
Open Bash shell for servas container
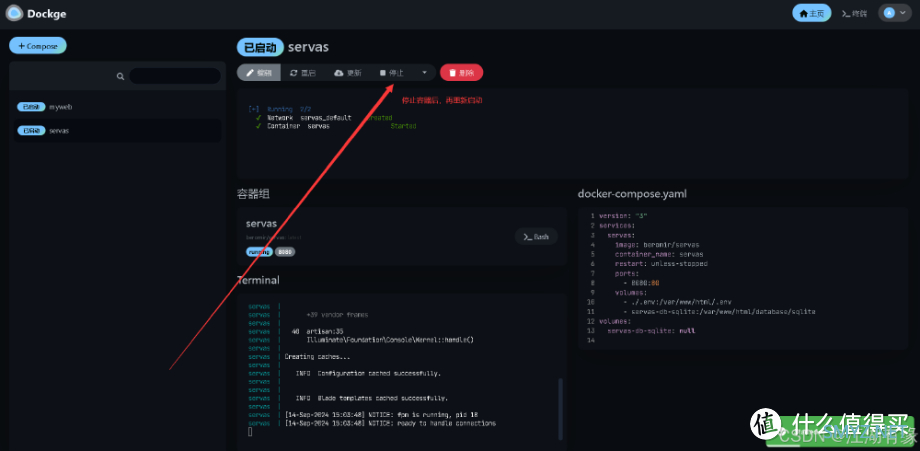click(x=536, y=236)
